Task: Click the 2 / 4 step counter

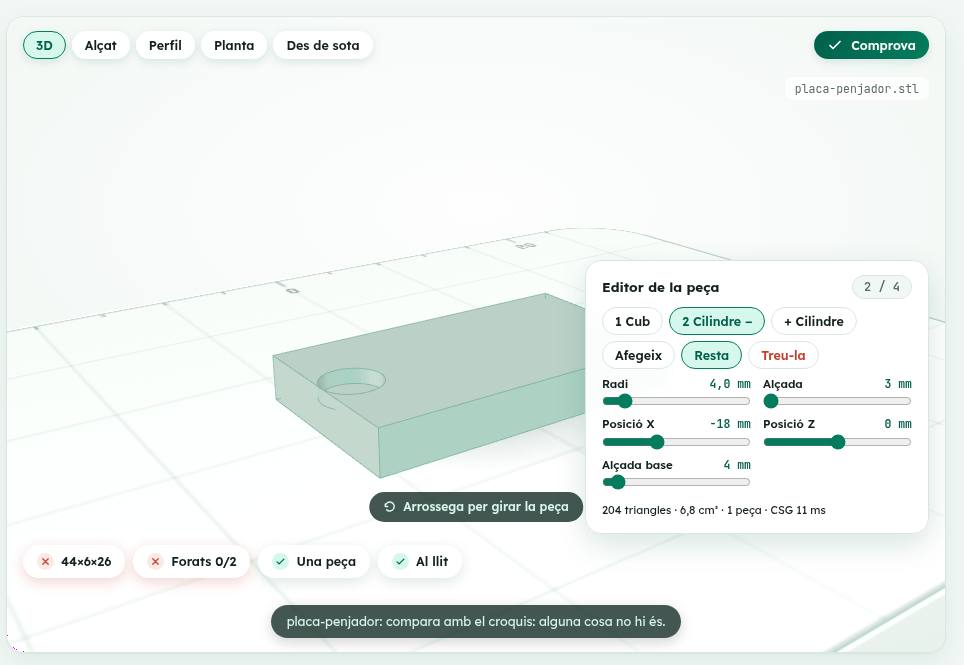Action: tap(882, 286)
